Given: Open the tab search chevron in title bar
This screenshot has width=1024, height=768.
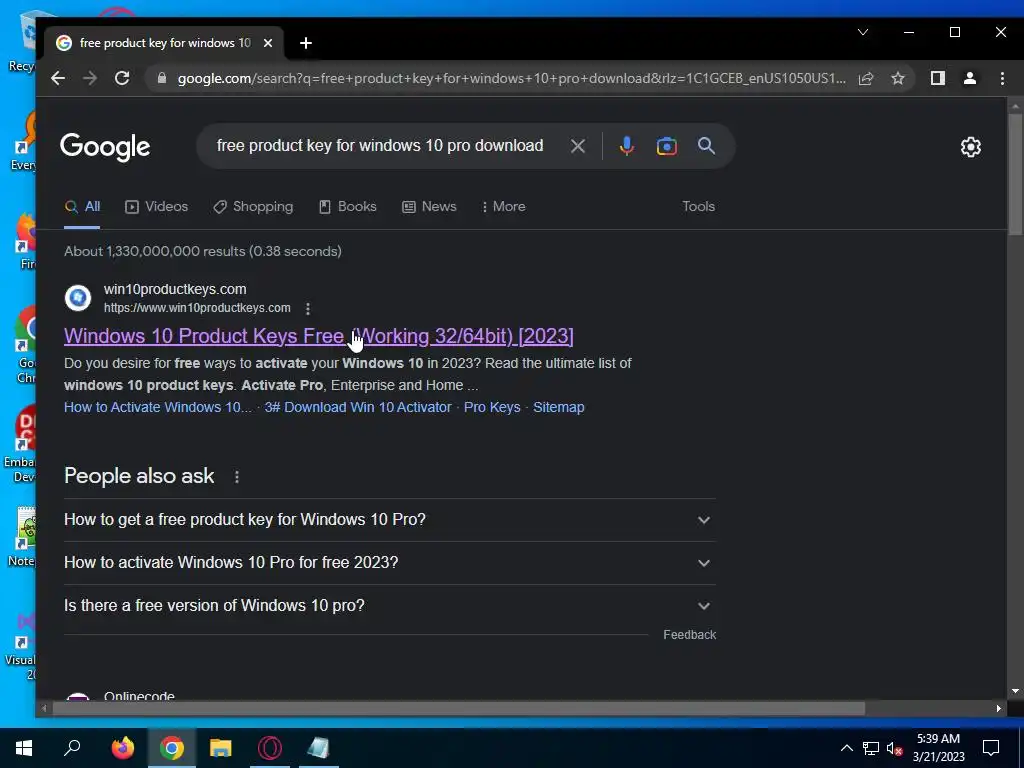Looking at the screenshot, I should coord(863,32).
